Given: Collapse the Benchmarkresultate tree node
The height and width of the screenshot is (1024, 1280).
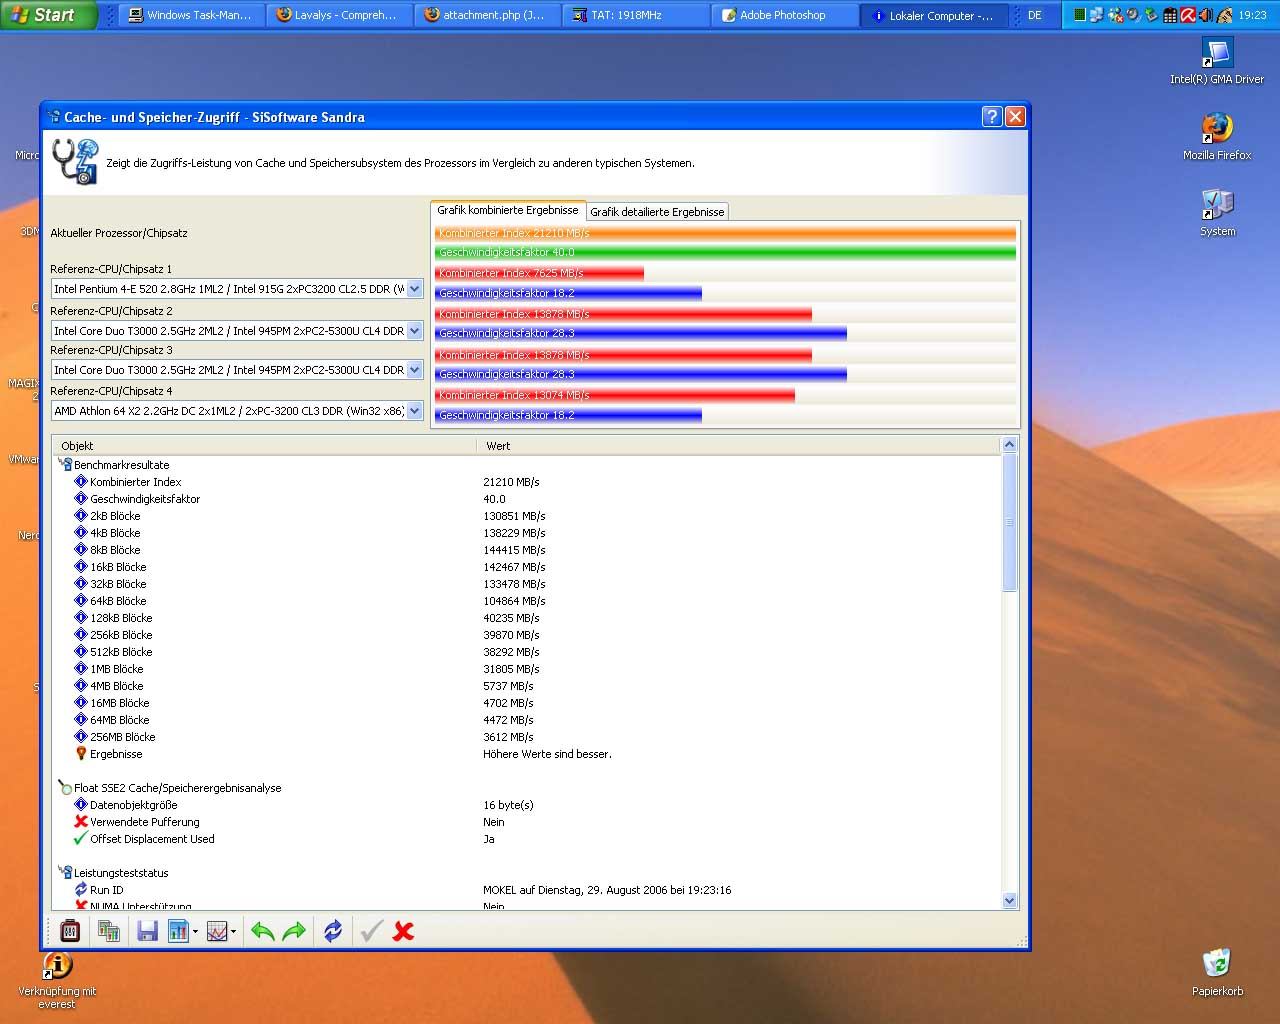Looking at the screenshot, I should coord(64,465).
